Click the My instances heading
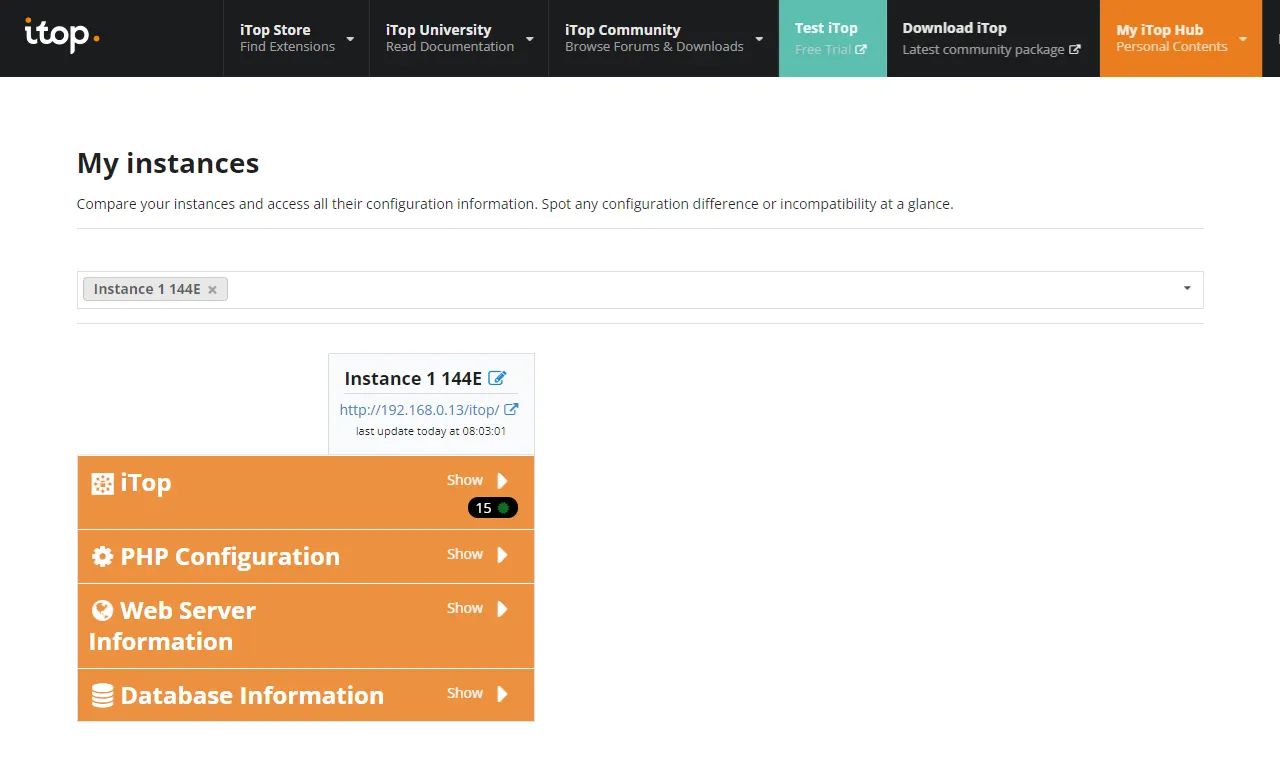Image resolution: width=1280 pixels, height=768 pixels. click(168, 163)
